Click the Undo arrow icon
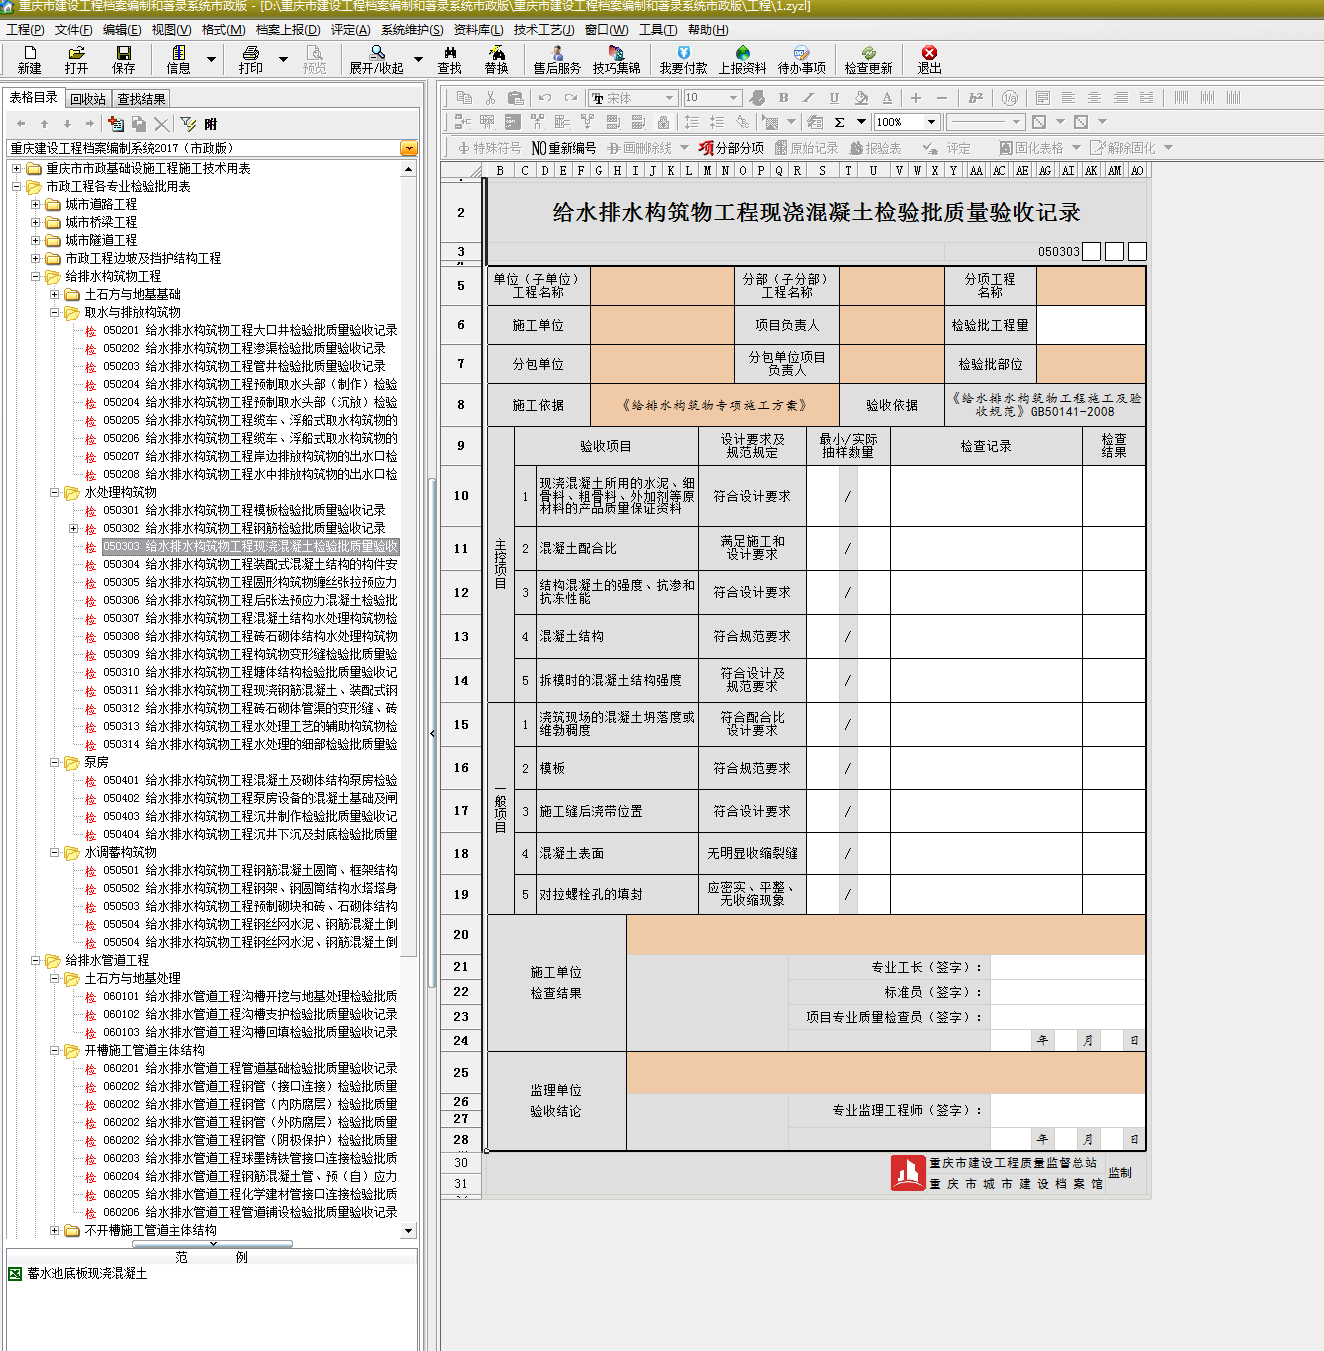Screen dimensions: 1324x1351 click(544, 98)
